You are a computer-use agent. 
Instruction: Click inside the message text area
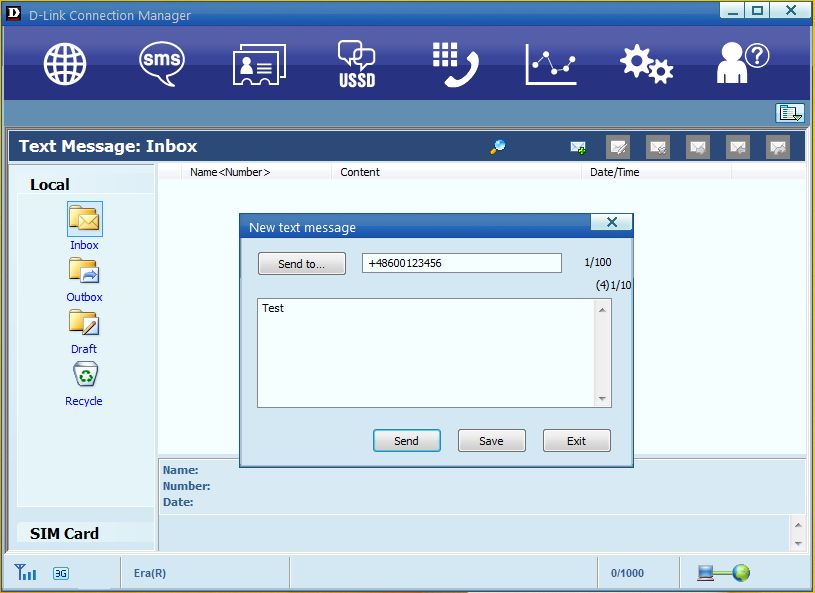click(x=426, y=353)
